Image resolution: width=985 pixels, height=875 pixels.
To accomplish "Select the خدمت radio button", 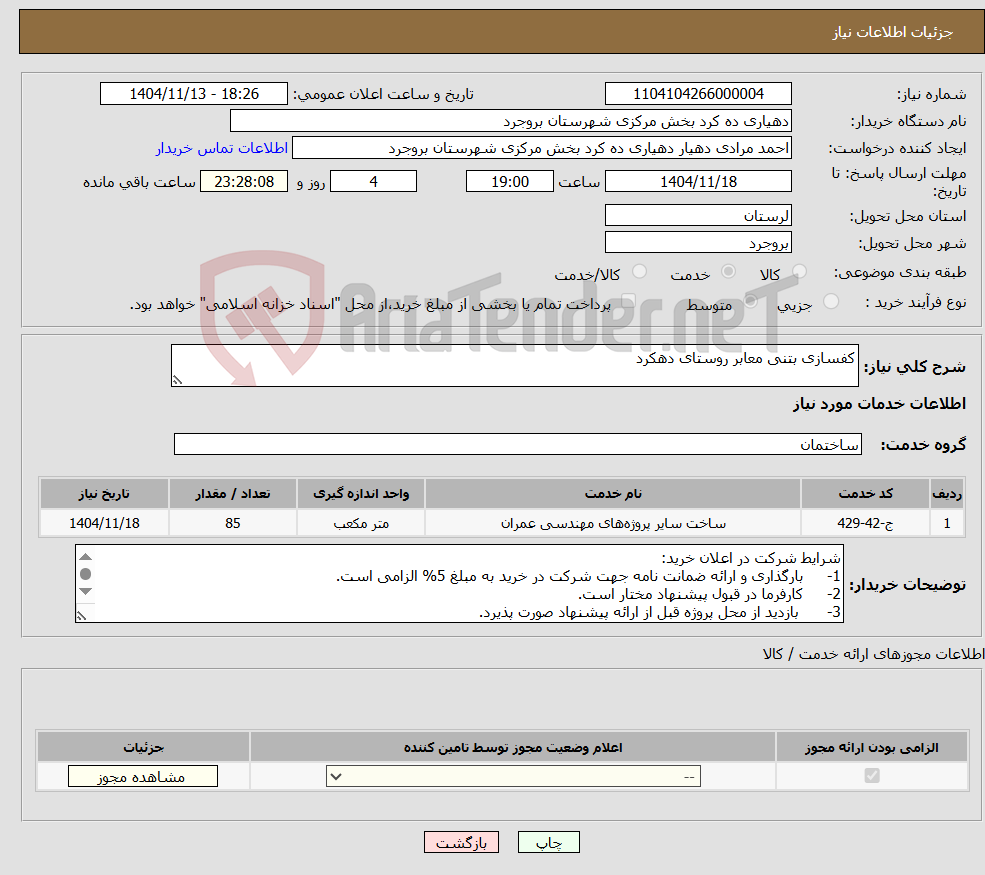I will 728,271.
